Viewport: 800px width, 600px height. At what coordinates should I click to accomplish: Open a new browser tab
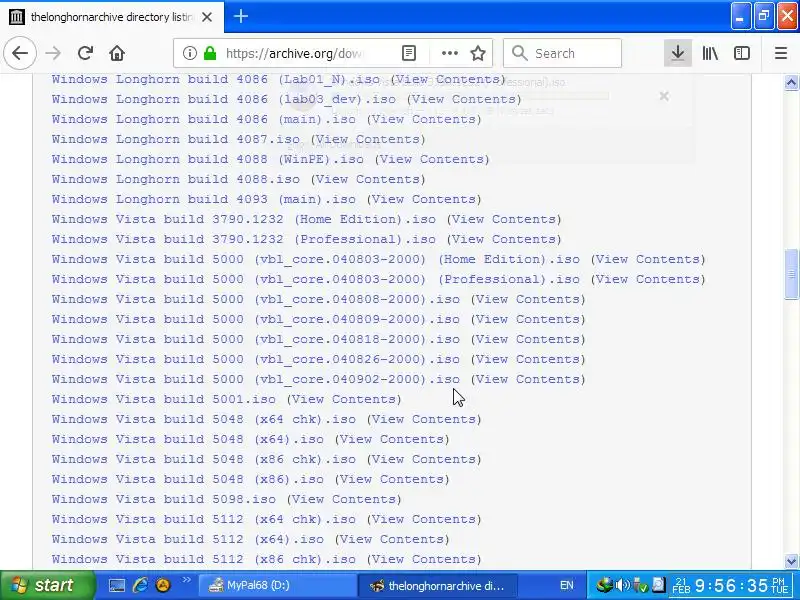click(x=241, y=16)
